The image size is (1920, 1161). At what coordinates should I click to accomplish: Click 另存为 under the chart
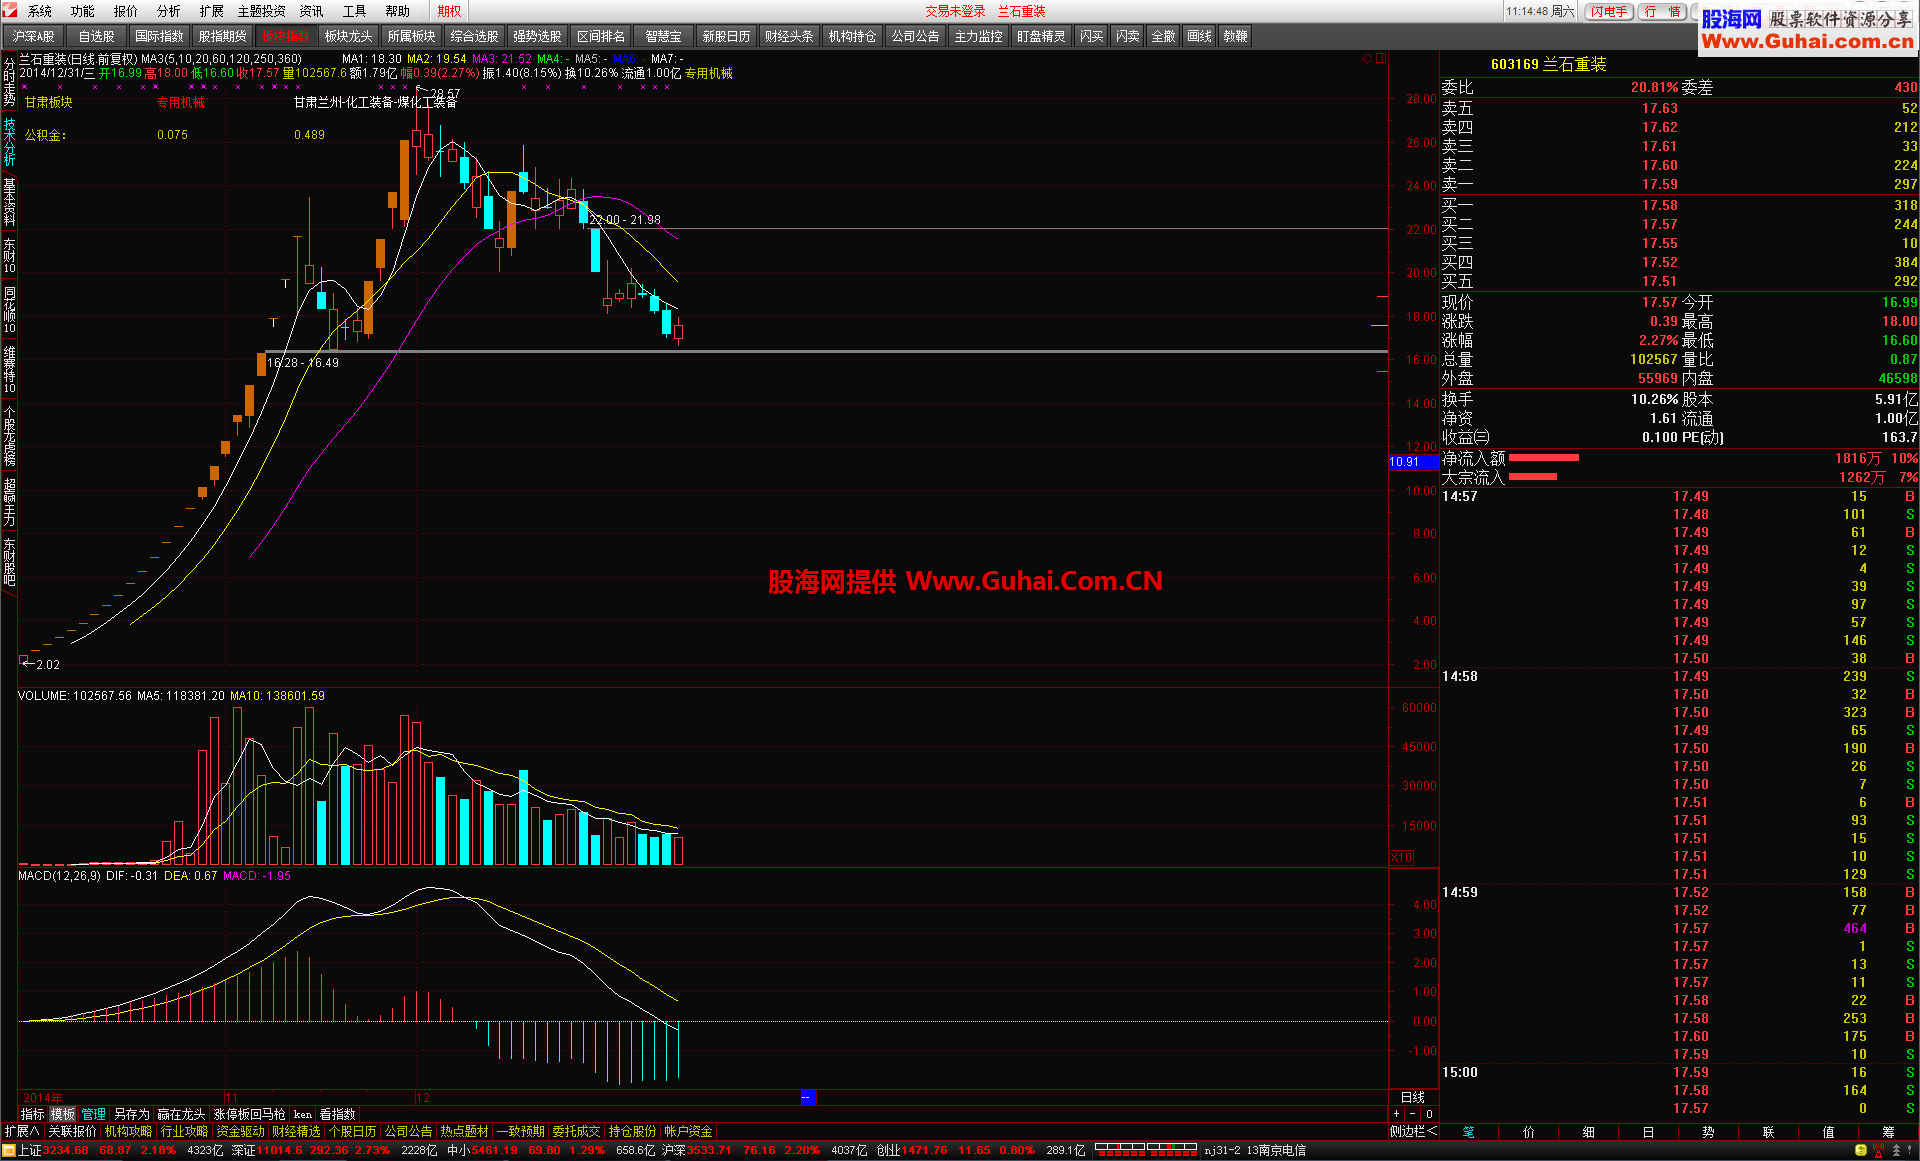click(x=131, y=1114)
